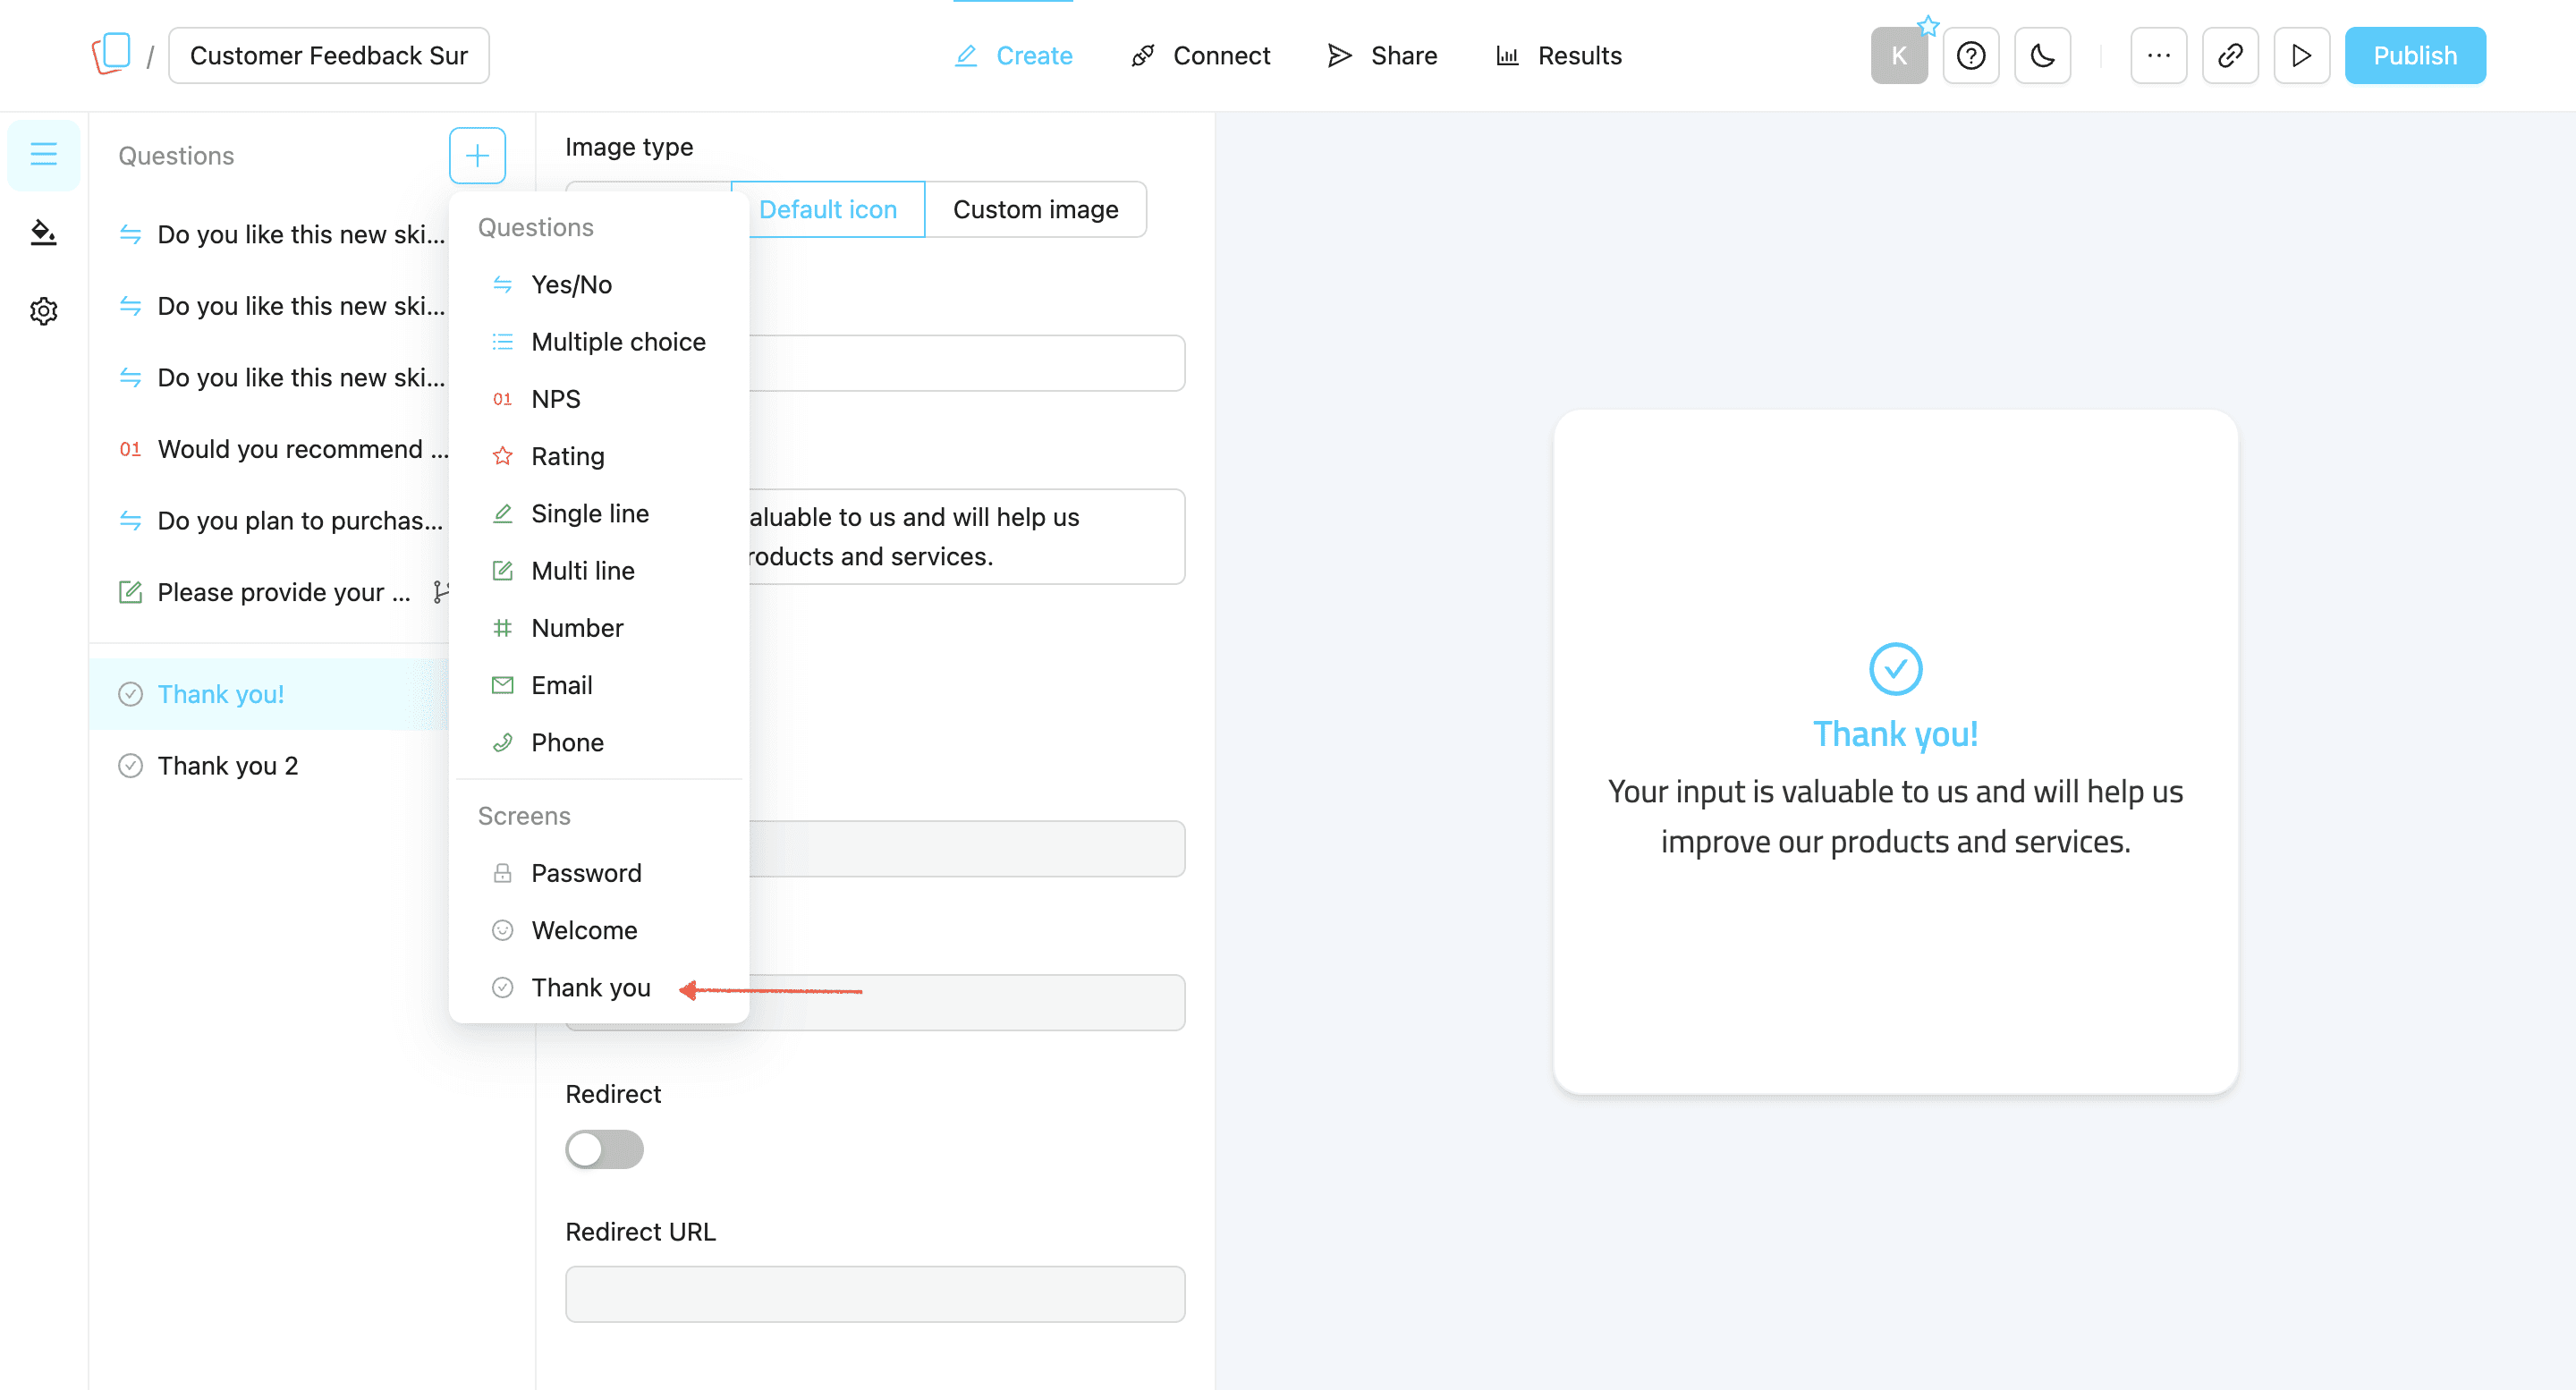2576x1390 pixels.
Task: Add a Multiple choice question
Action: tap(617, 342)
